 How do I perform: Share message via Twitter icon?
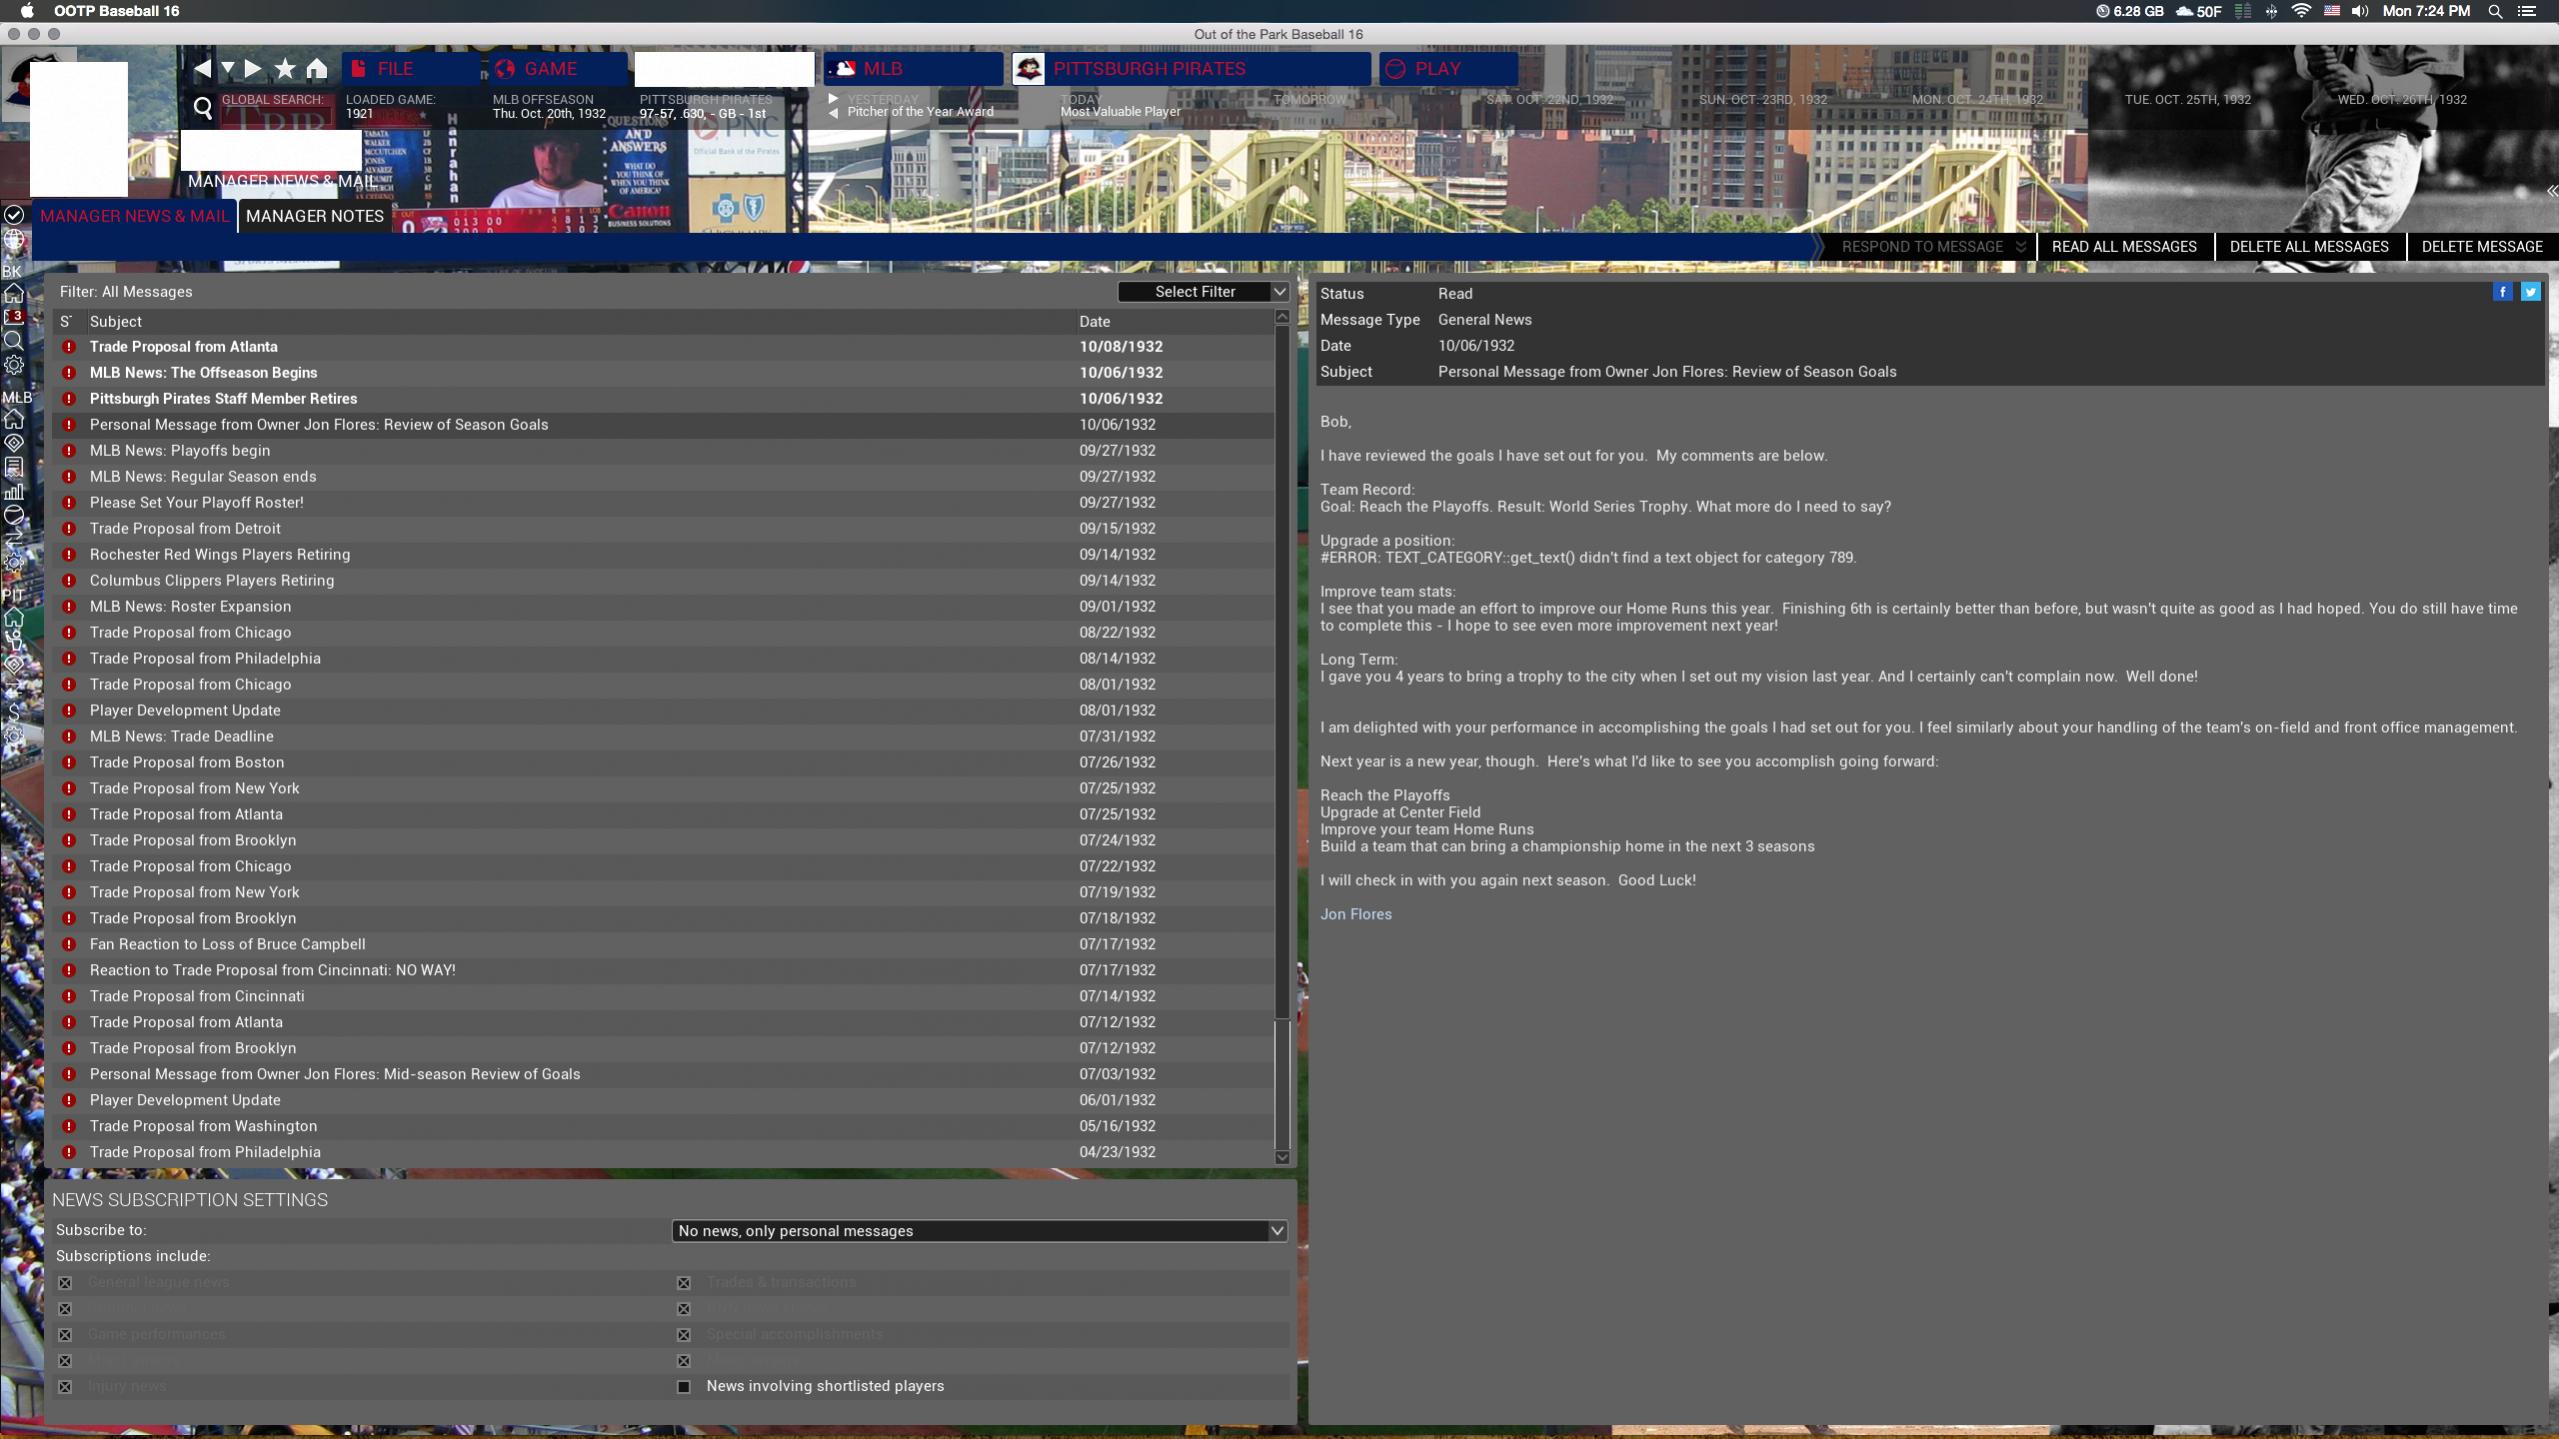pos(2530,292)
